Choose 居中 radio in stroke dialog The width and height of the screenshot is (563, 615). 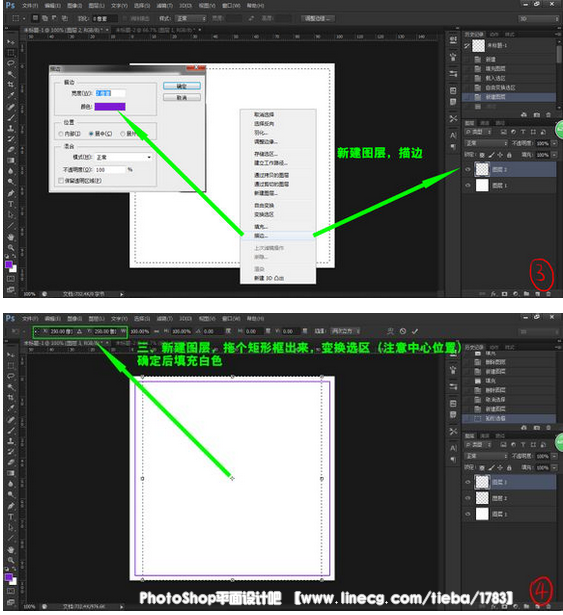click(91, 134)
